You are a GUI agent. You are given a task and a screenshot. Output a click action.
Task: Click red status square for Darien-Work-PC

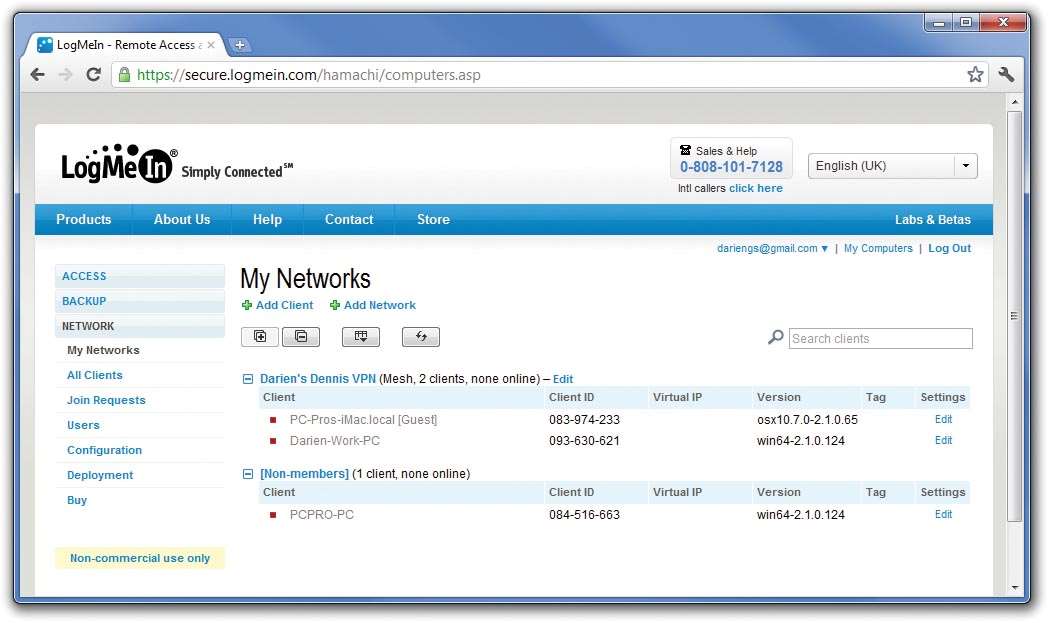pyautogui.click(x=273, y=441)
